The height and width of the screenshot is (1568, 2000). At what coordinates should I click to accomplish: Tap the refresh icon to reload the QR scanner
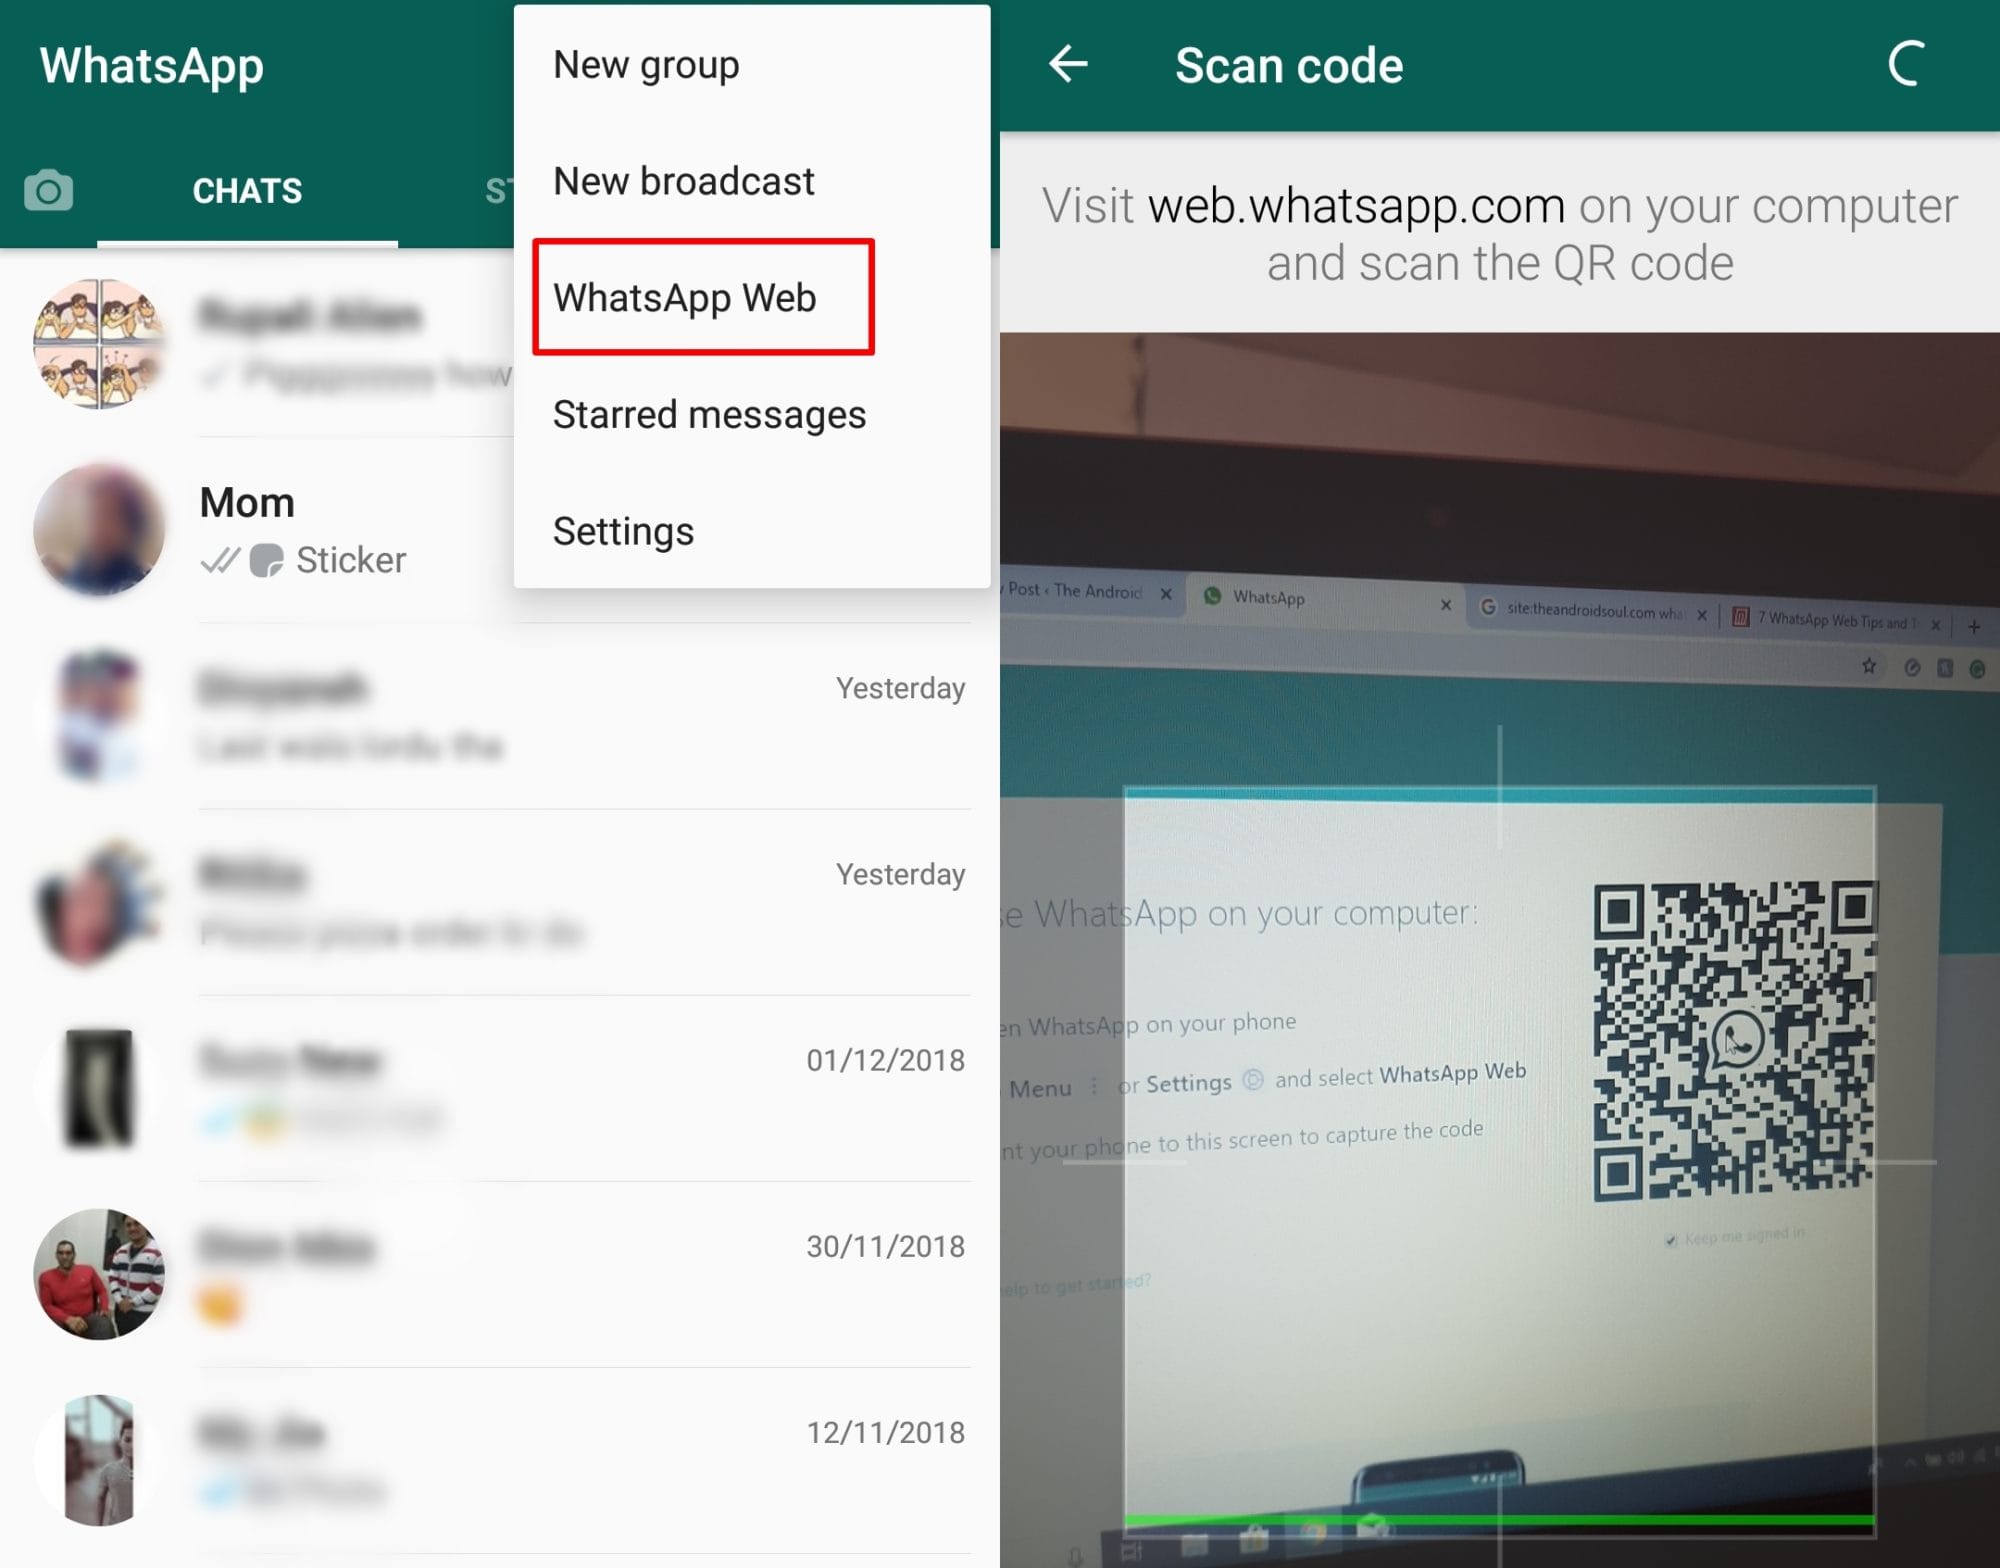pyautogui.click(x=1906, y=62)
